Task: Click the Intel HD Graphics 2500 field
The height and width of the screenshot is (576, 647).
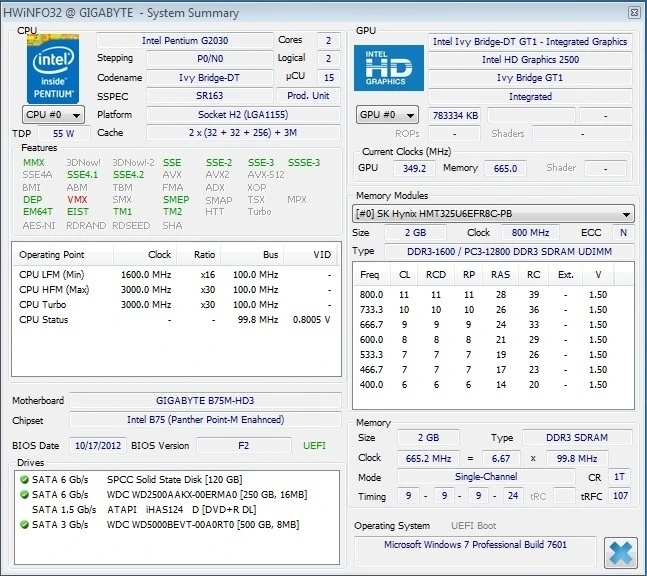Action: coord(530,60)
